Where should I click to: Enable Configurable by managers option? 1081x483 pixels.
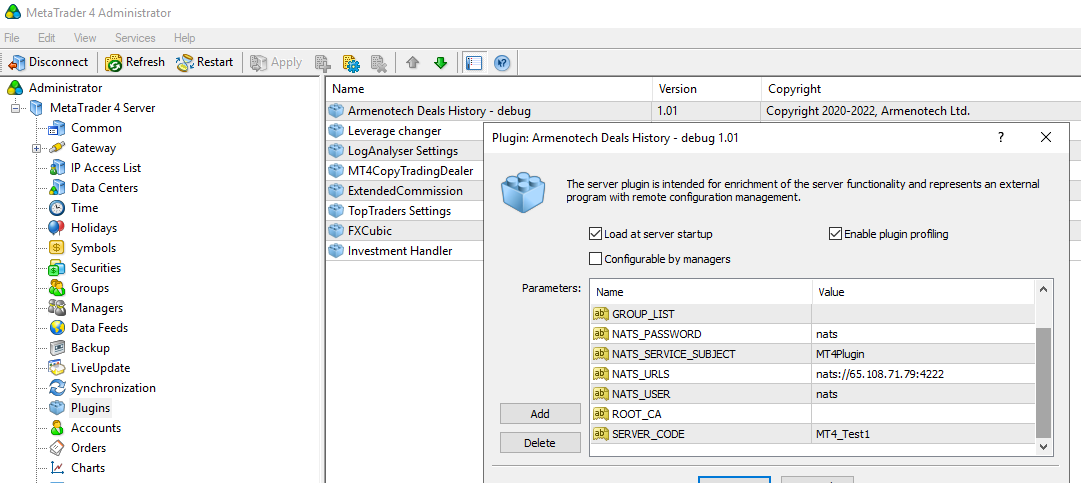pyautogui.click(x=597, y=259)
